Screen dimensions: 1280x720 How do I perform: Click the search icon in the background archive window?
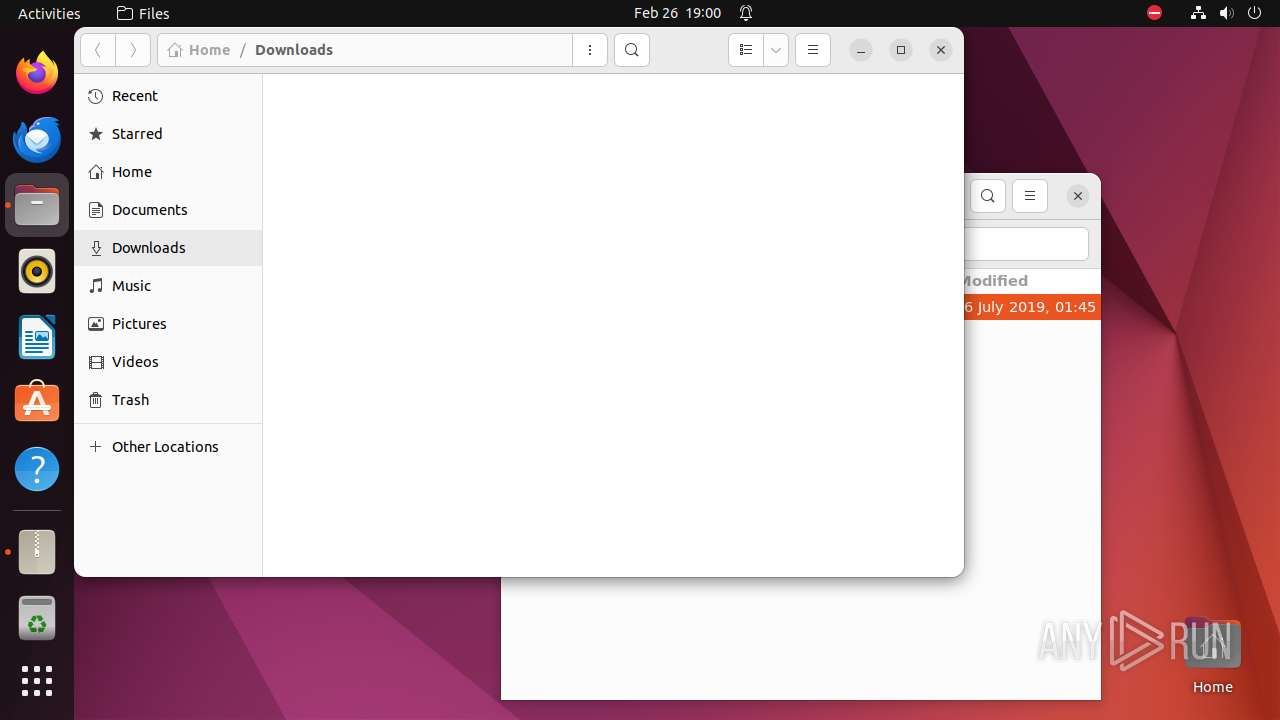pos(988,196)
